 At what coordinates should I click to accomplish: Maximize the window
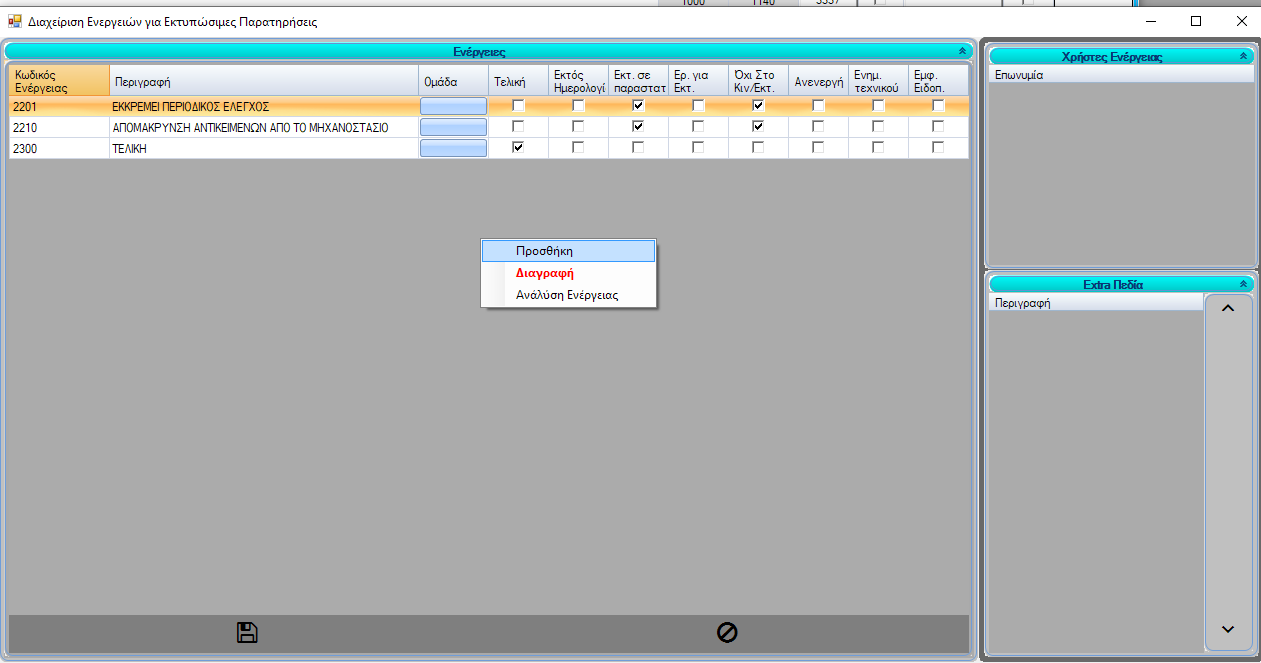tap(1196, 21)
